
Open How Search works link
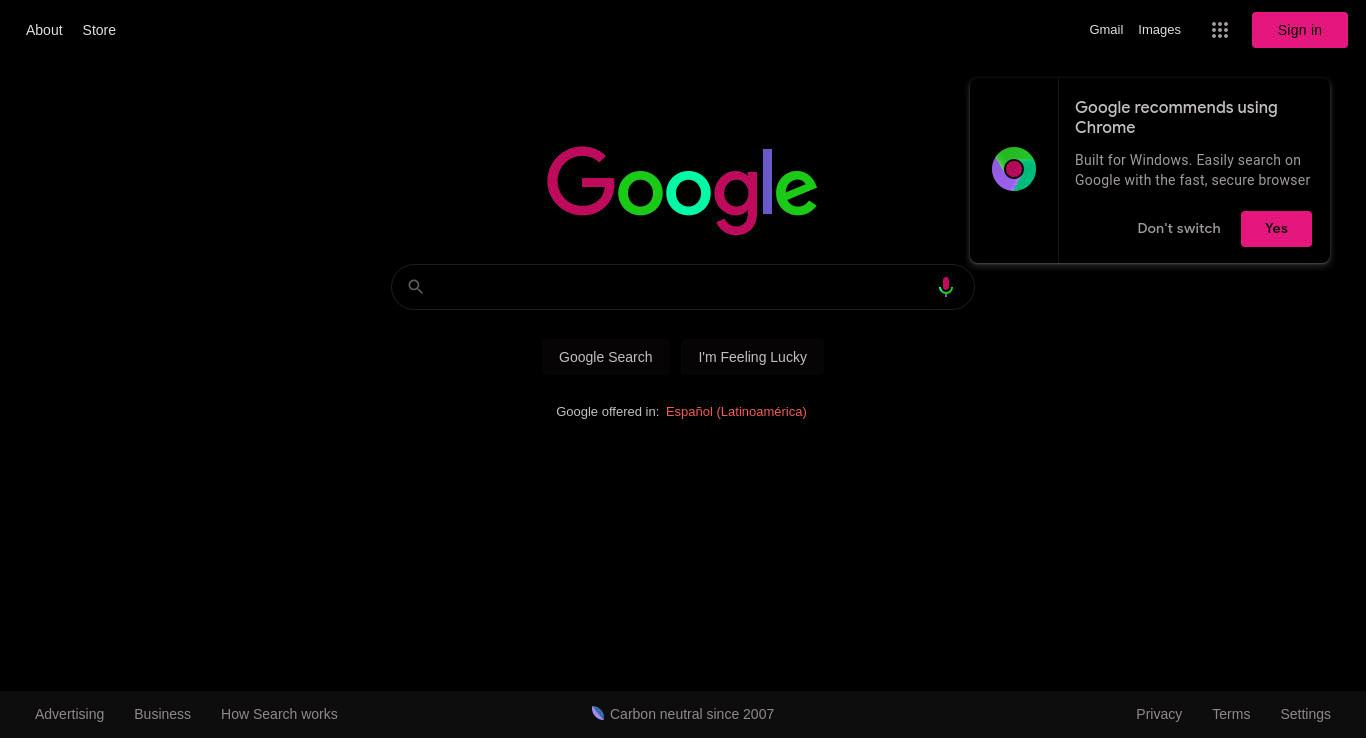click(x=279, y=714)
